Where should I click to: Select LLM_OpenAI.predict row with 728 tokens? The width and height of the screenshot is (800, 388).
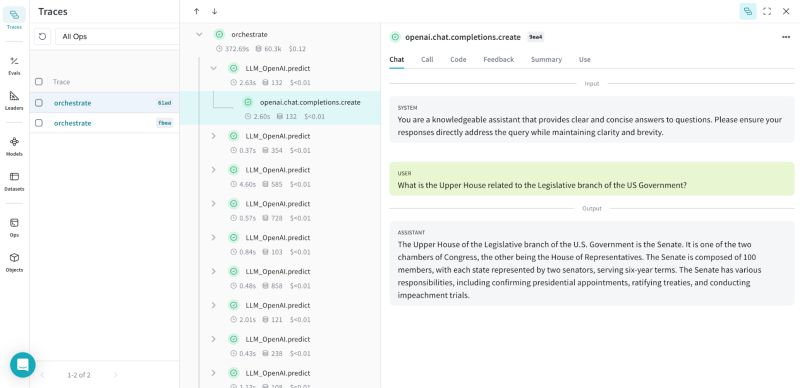[280, 209]
